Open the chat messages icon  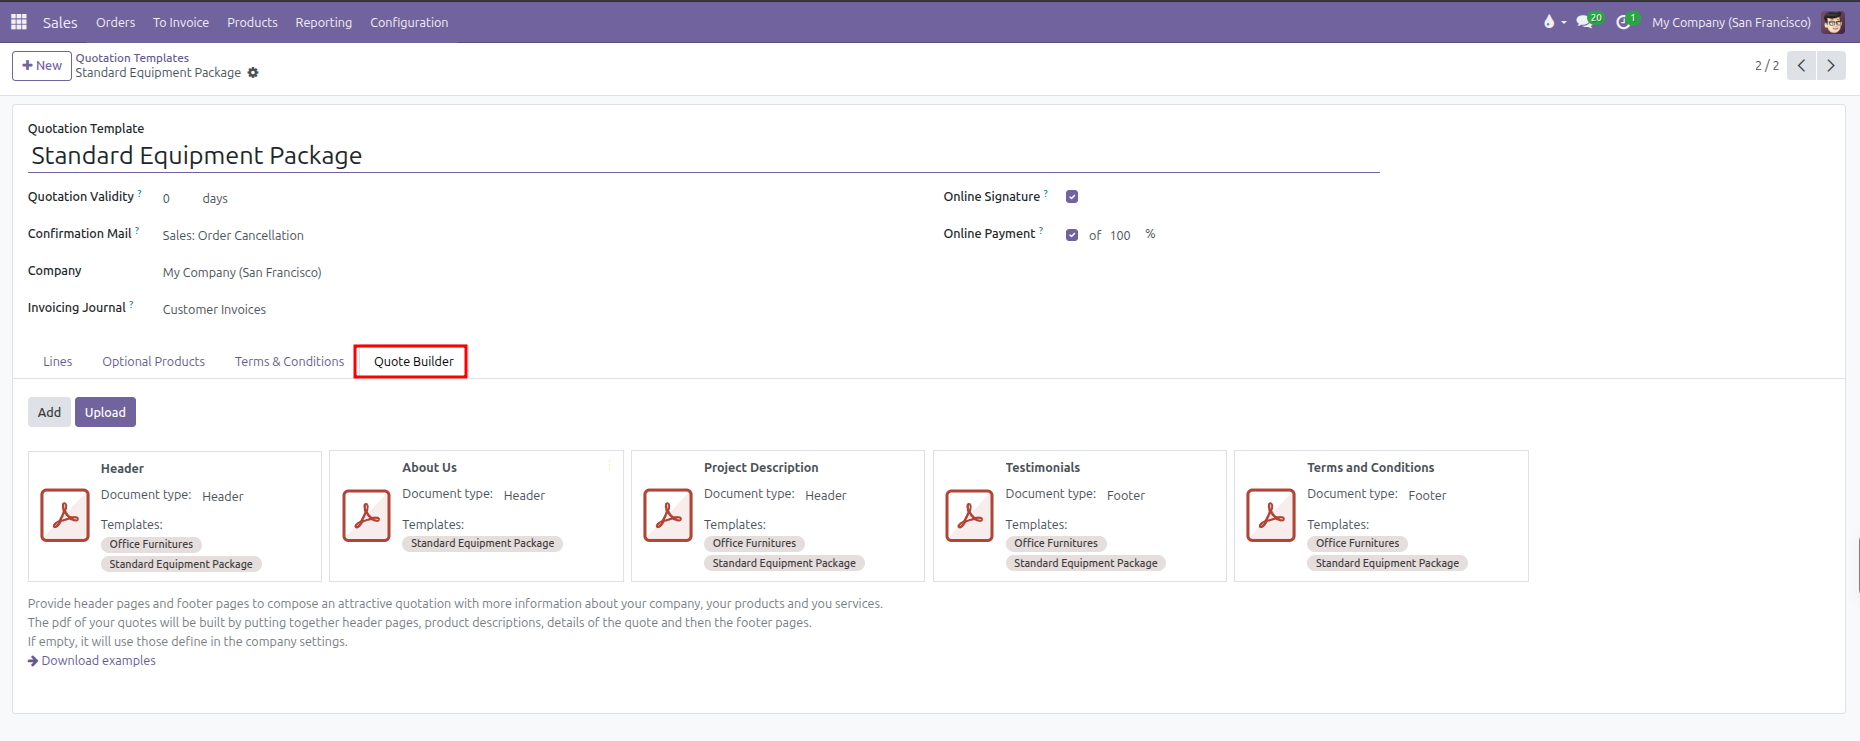1584,22
